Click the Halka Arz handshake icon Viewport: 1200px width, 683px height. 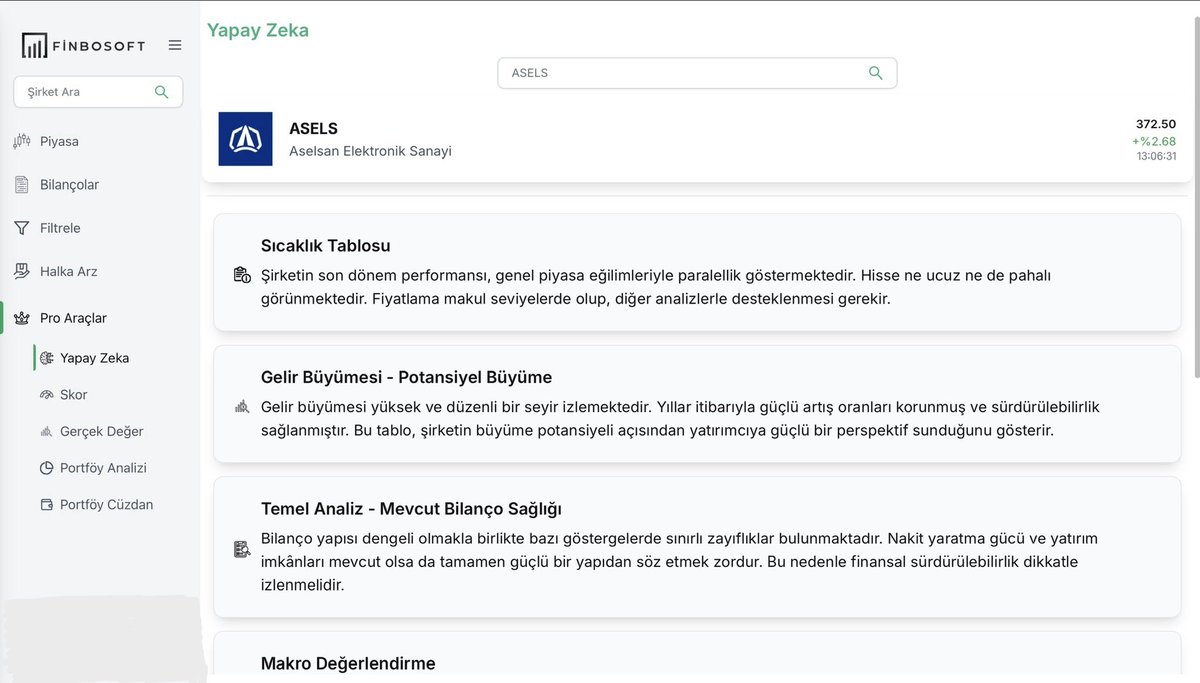(22, 271)
